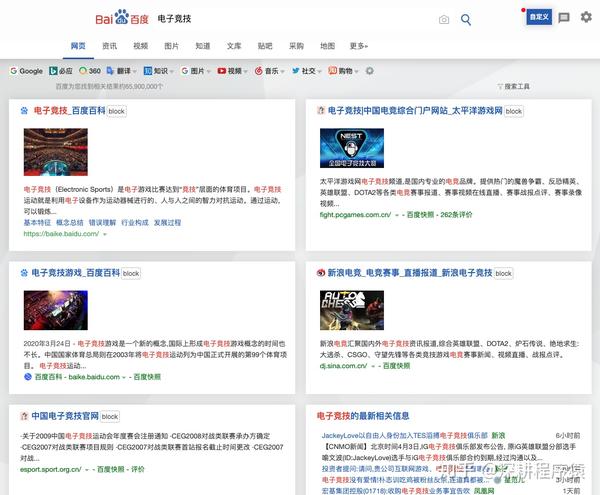Open the 发展过程 sublink

[167, 223]
